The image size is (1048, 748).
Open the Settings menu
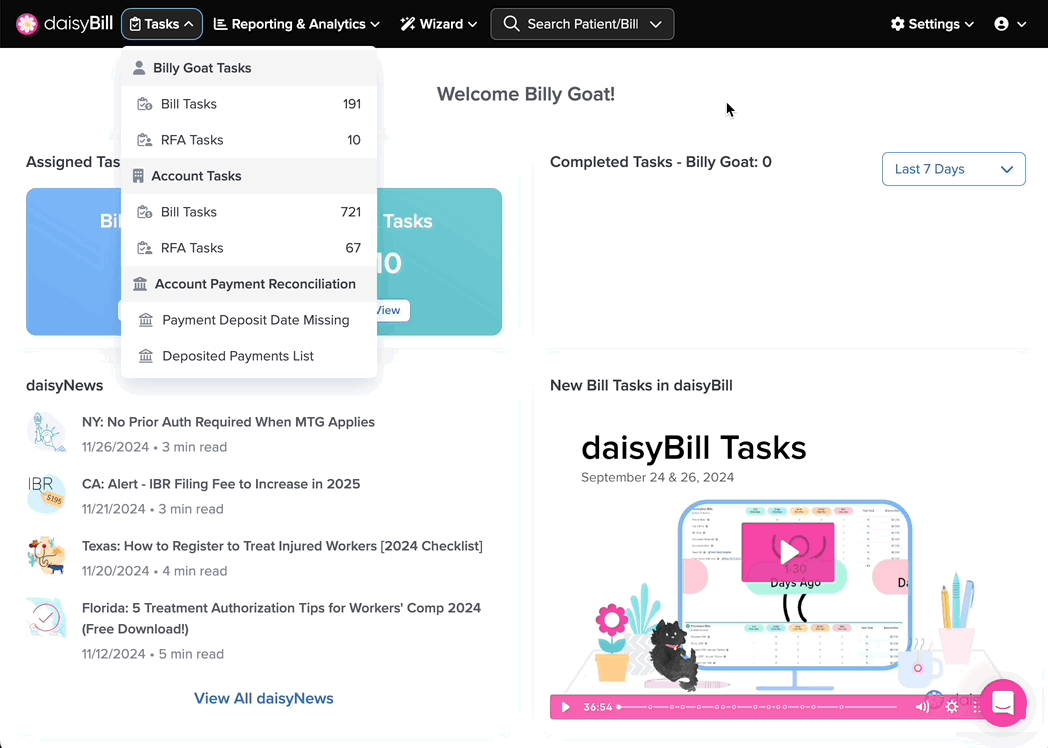point(932,24)
